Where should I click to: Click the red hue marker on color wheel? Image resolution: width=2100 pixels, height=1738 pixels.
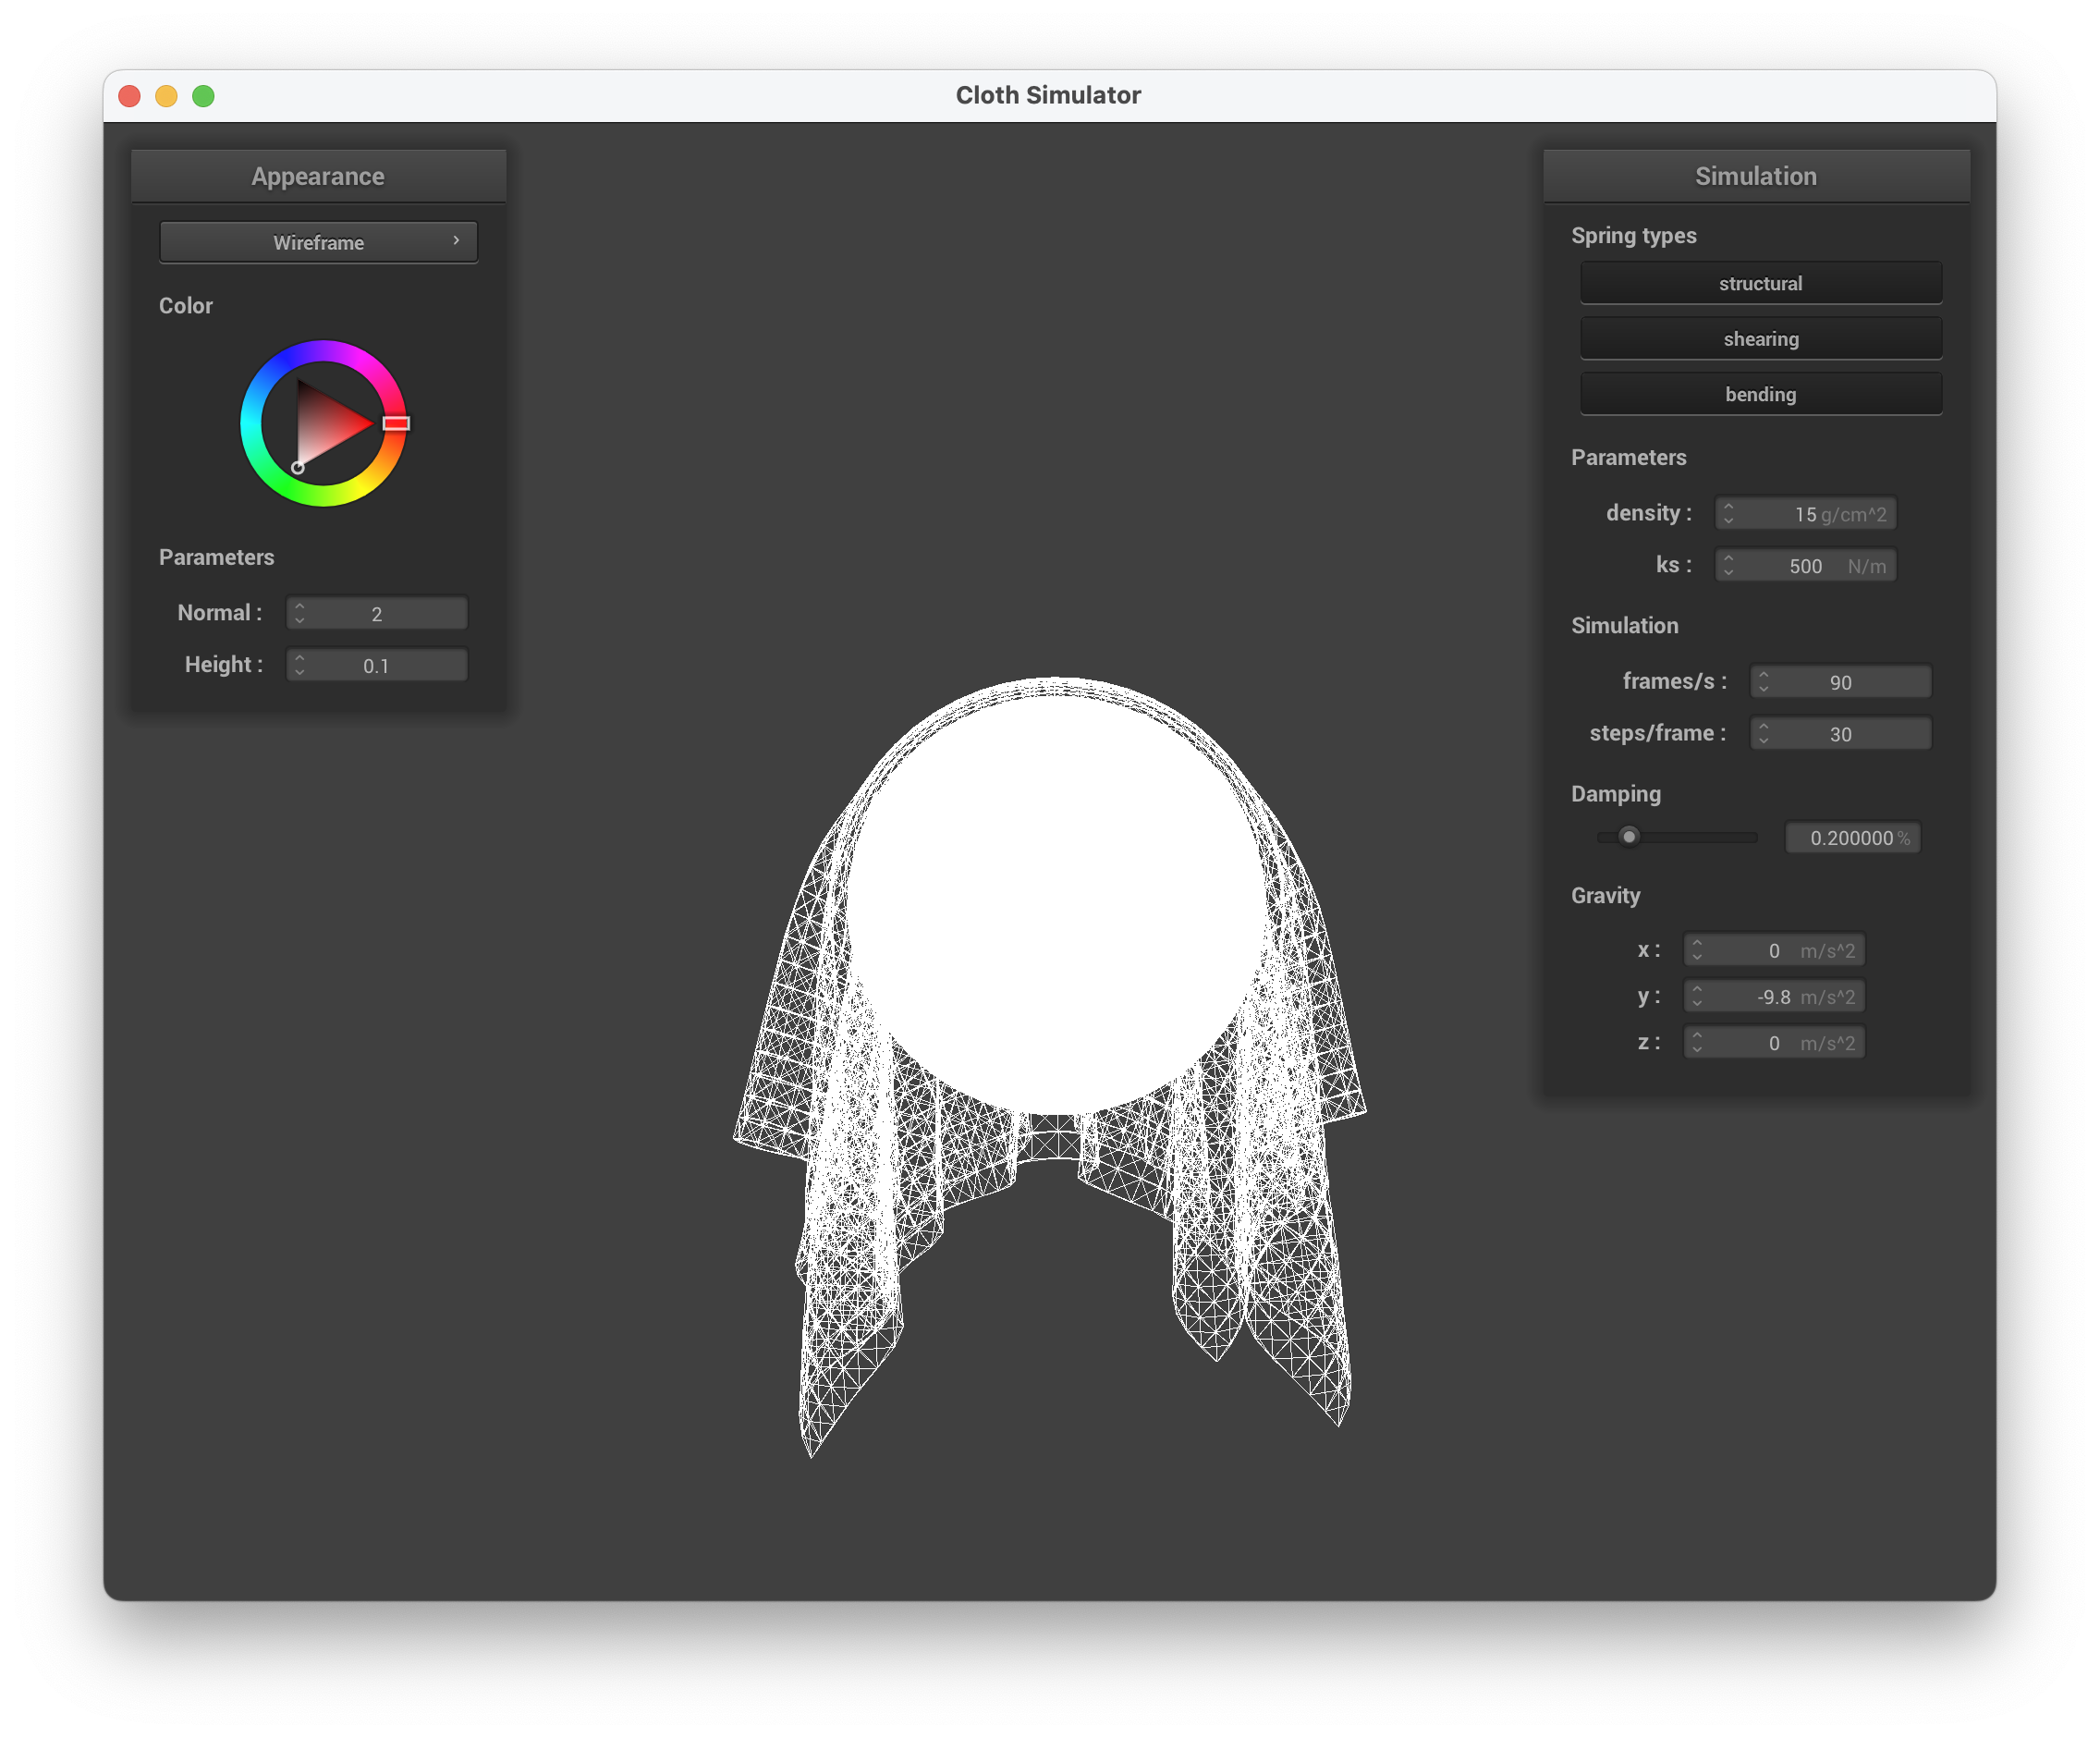tap(396, 423)
